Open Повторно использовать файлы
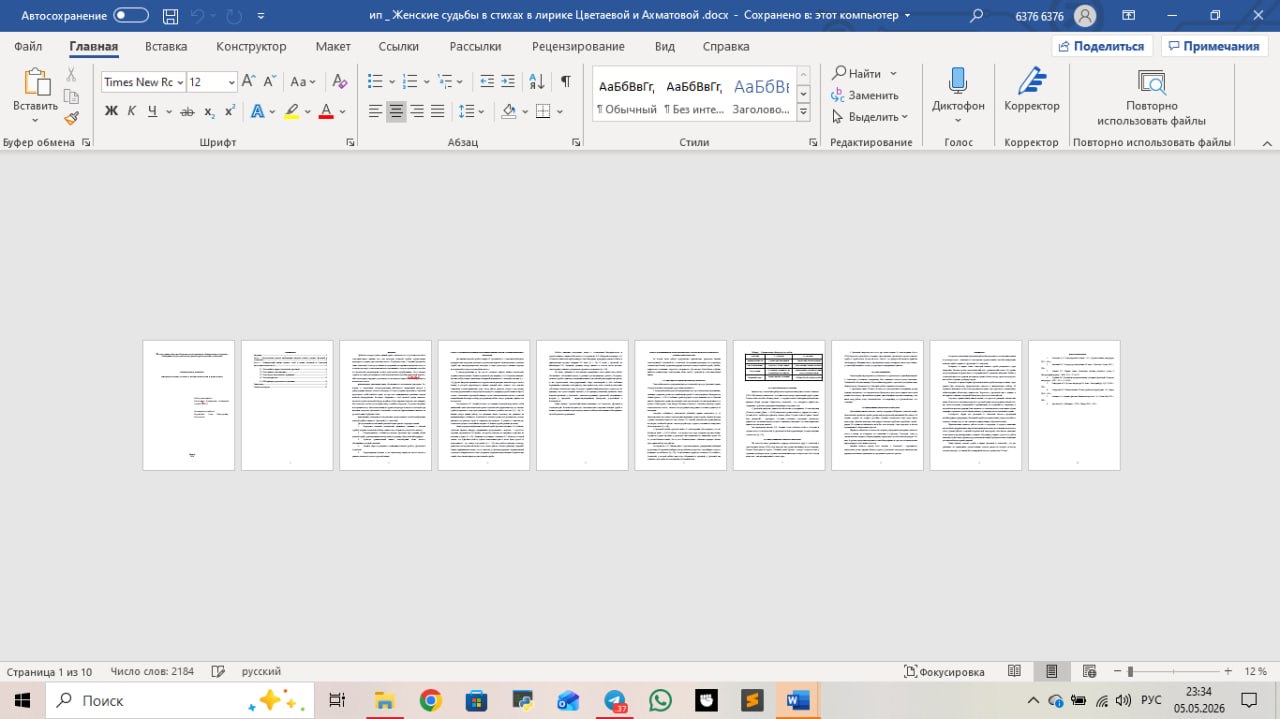The height and width of the screenshot is (719, 1280). (x=1151, y=97)
